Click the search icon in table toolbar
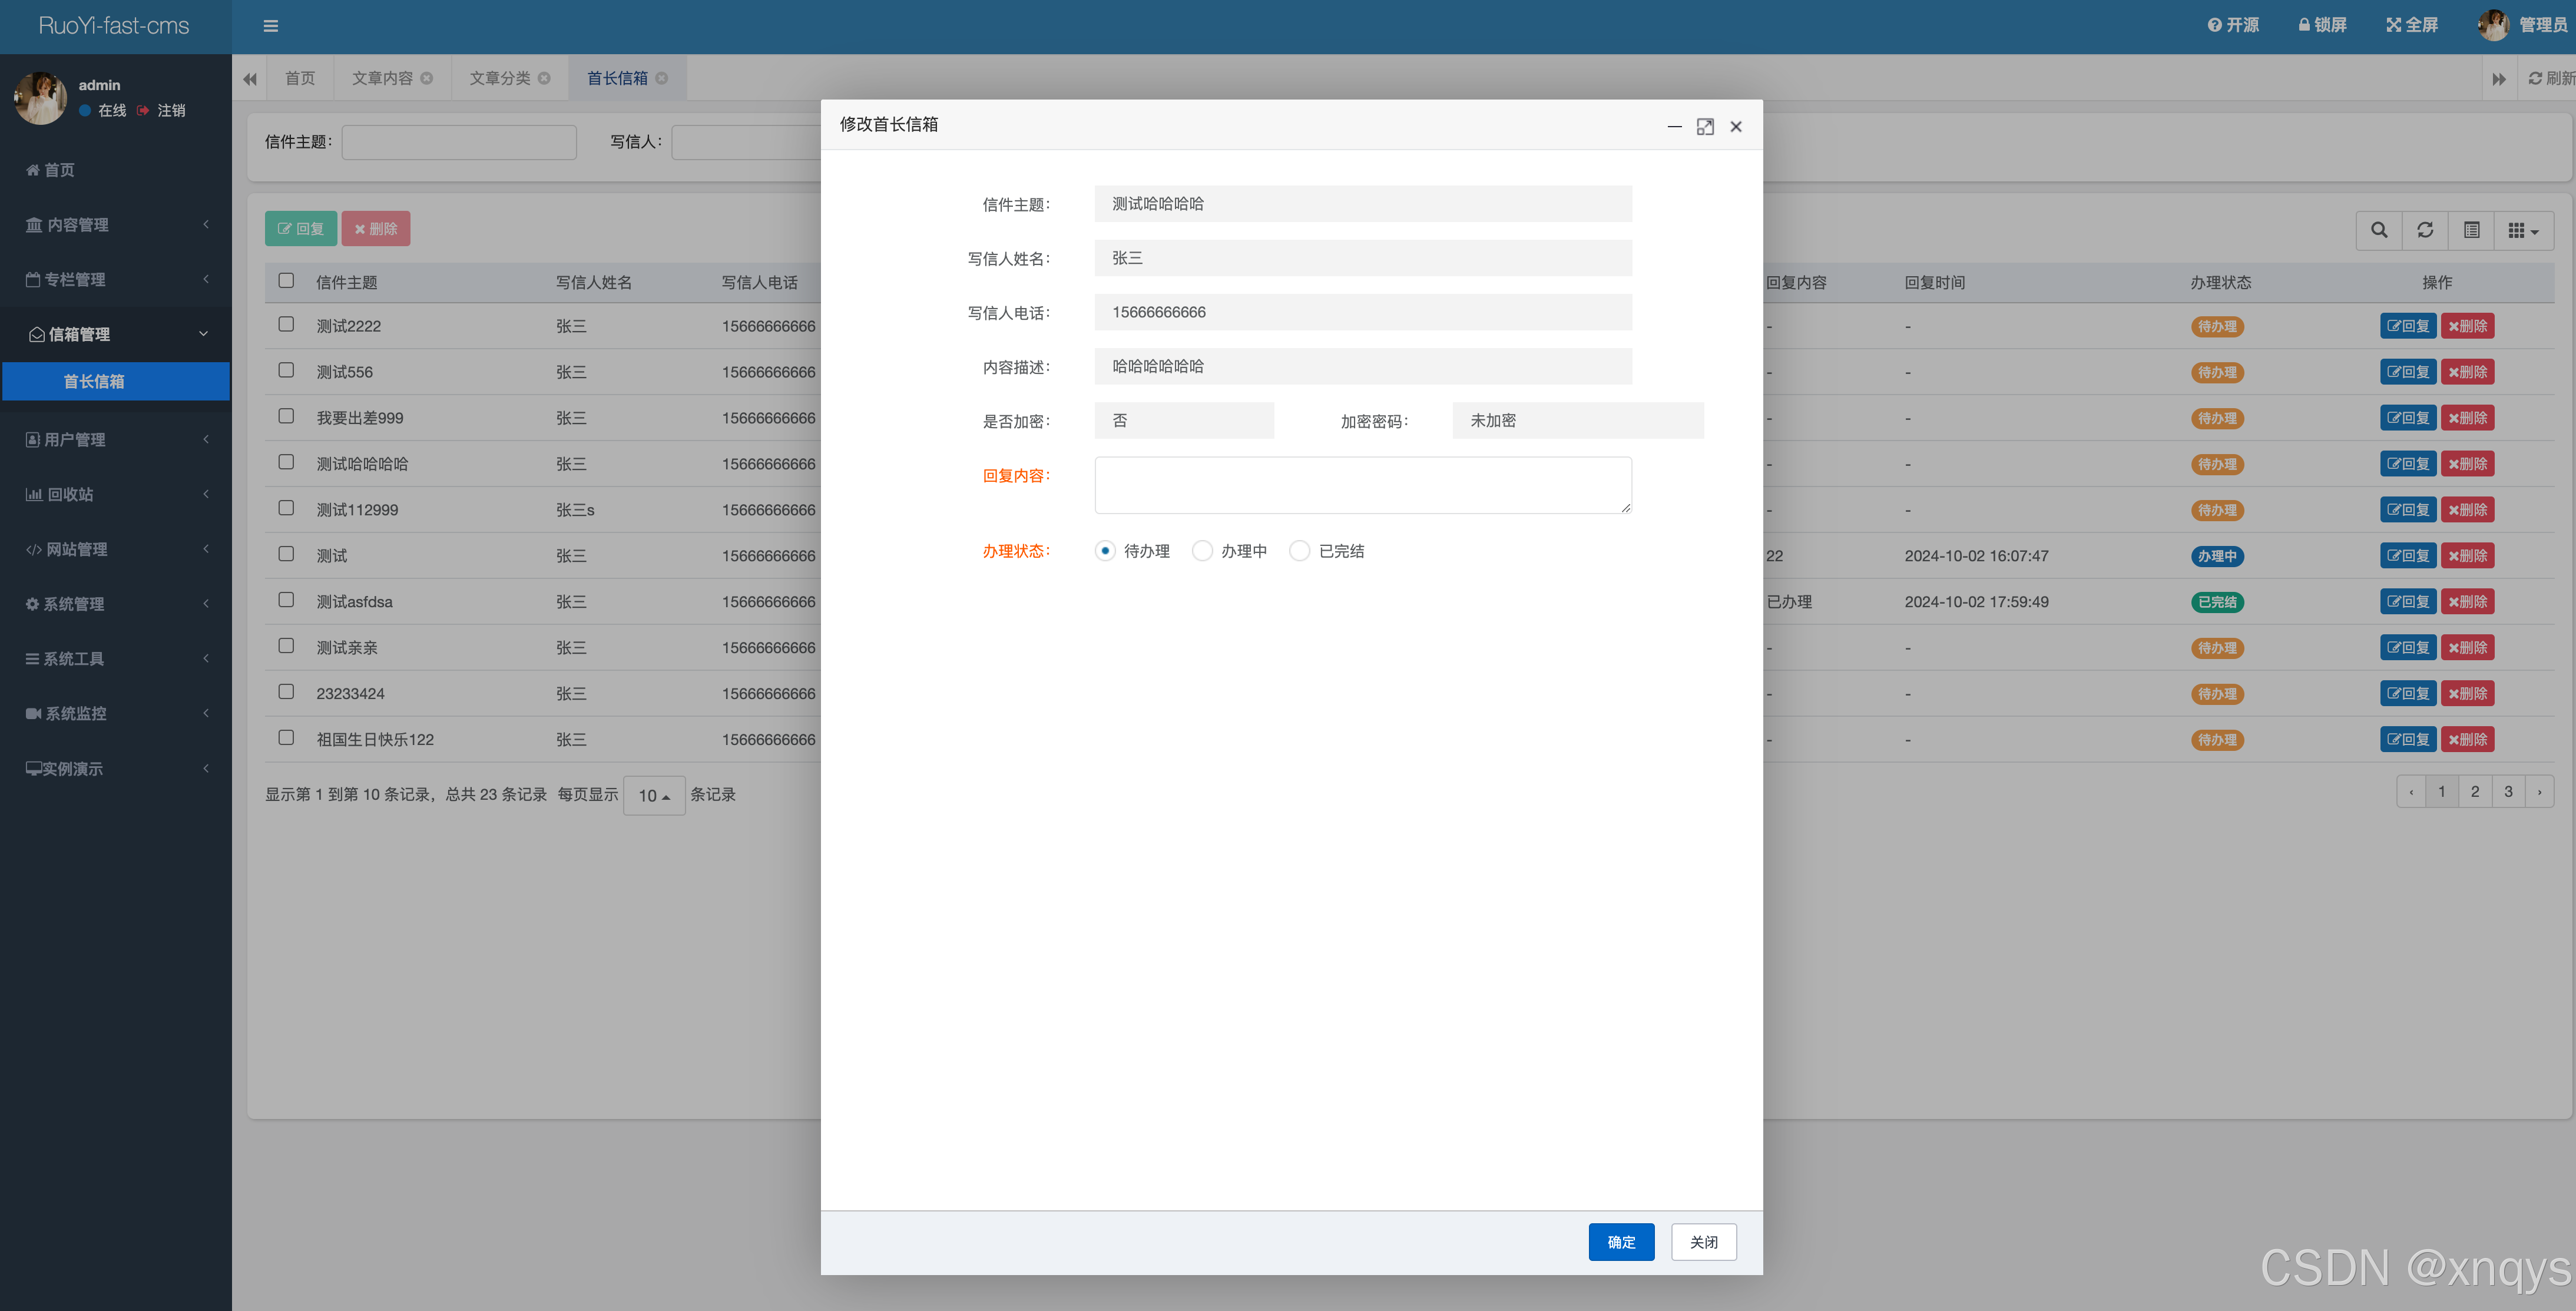Image resolution: width=2576 pixels, height=1311 pixels. [2379, 230]
